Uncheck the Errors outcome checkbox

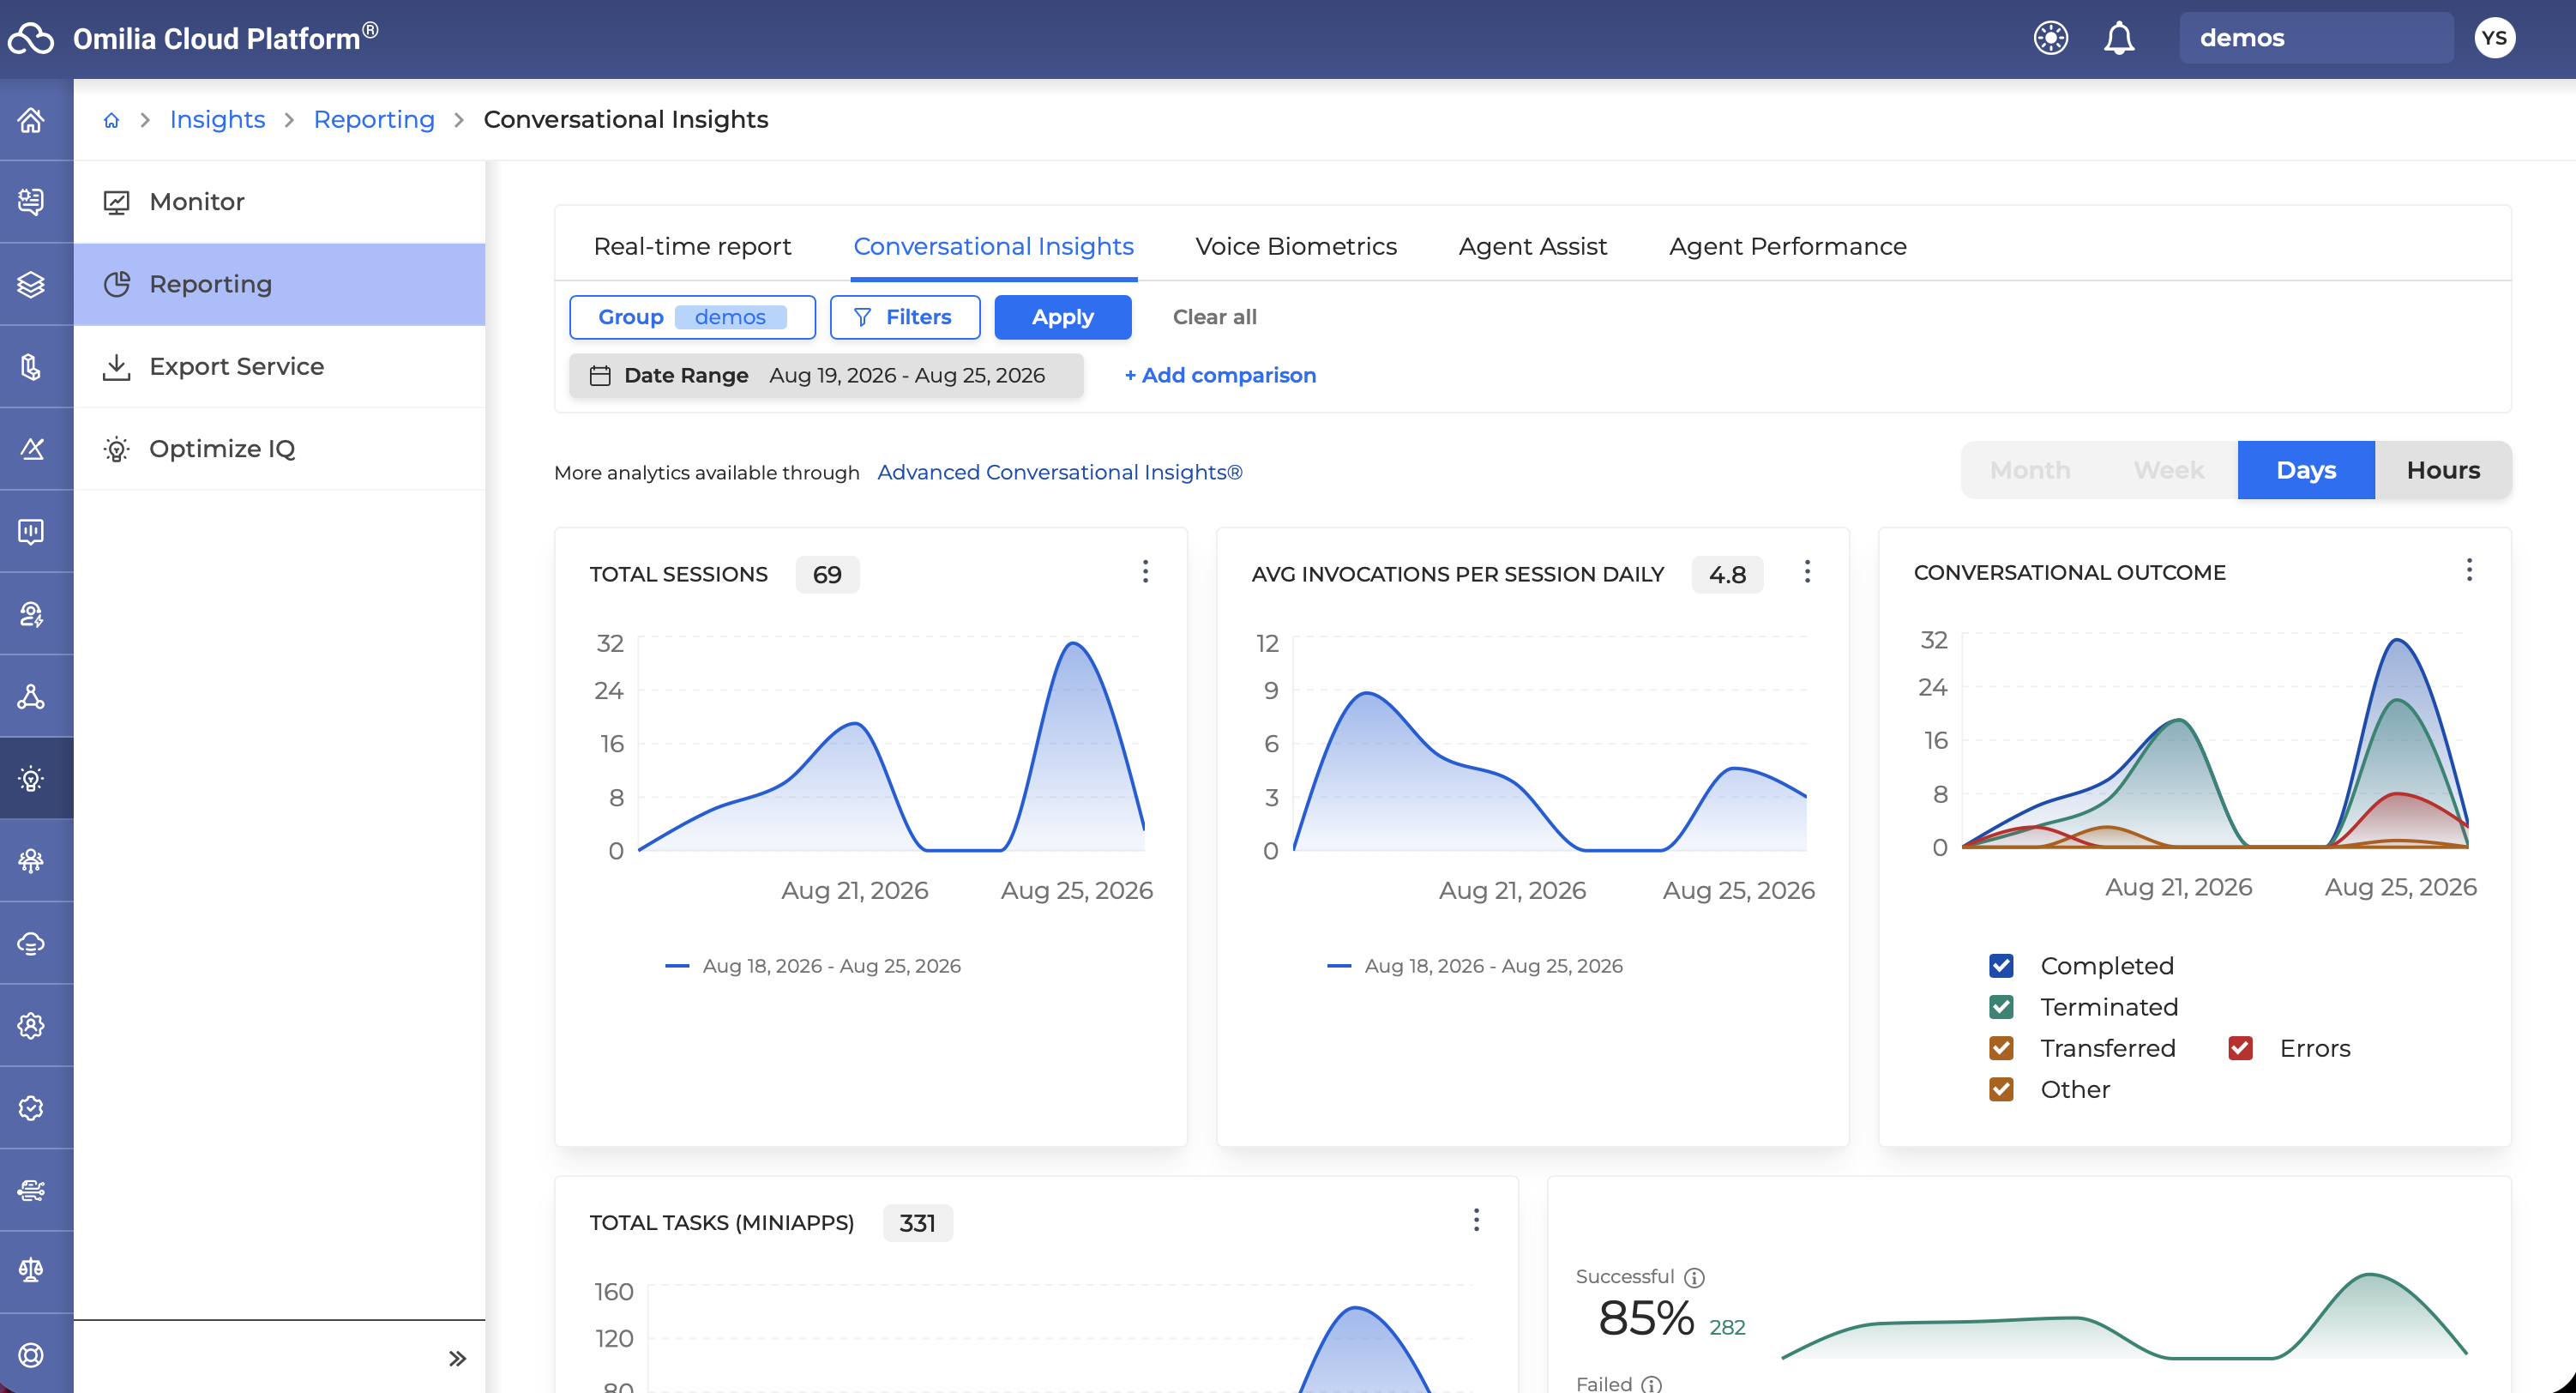click(x=2240, y=1047)
